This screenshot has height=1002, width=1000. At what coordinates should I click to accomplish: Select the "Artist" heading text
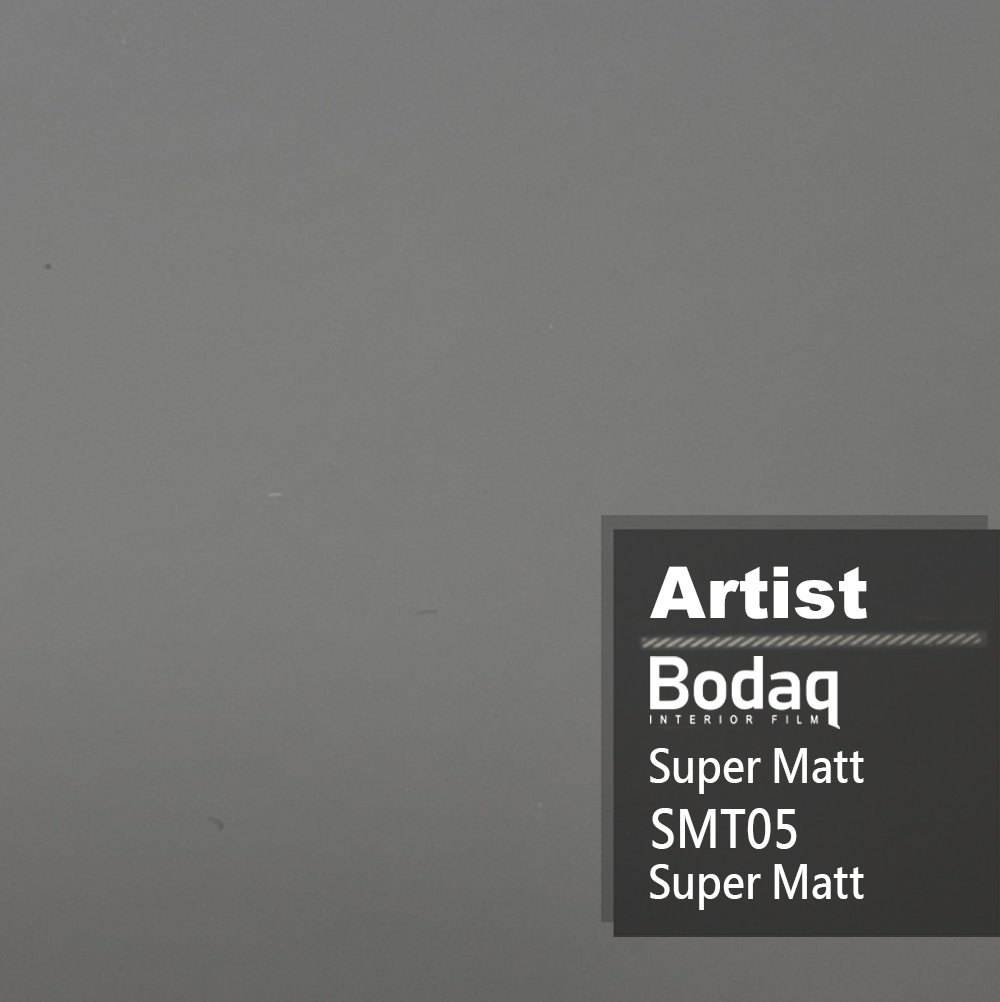click(758, 593)
